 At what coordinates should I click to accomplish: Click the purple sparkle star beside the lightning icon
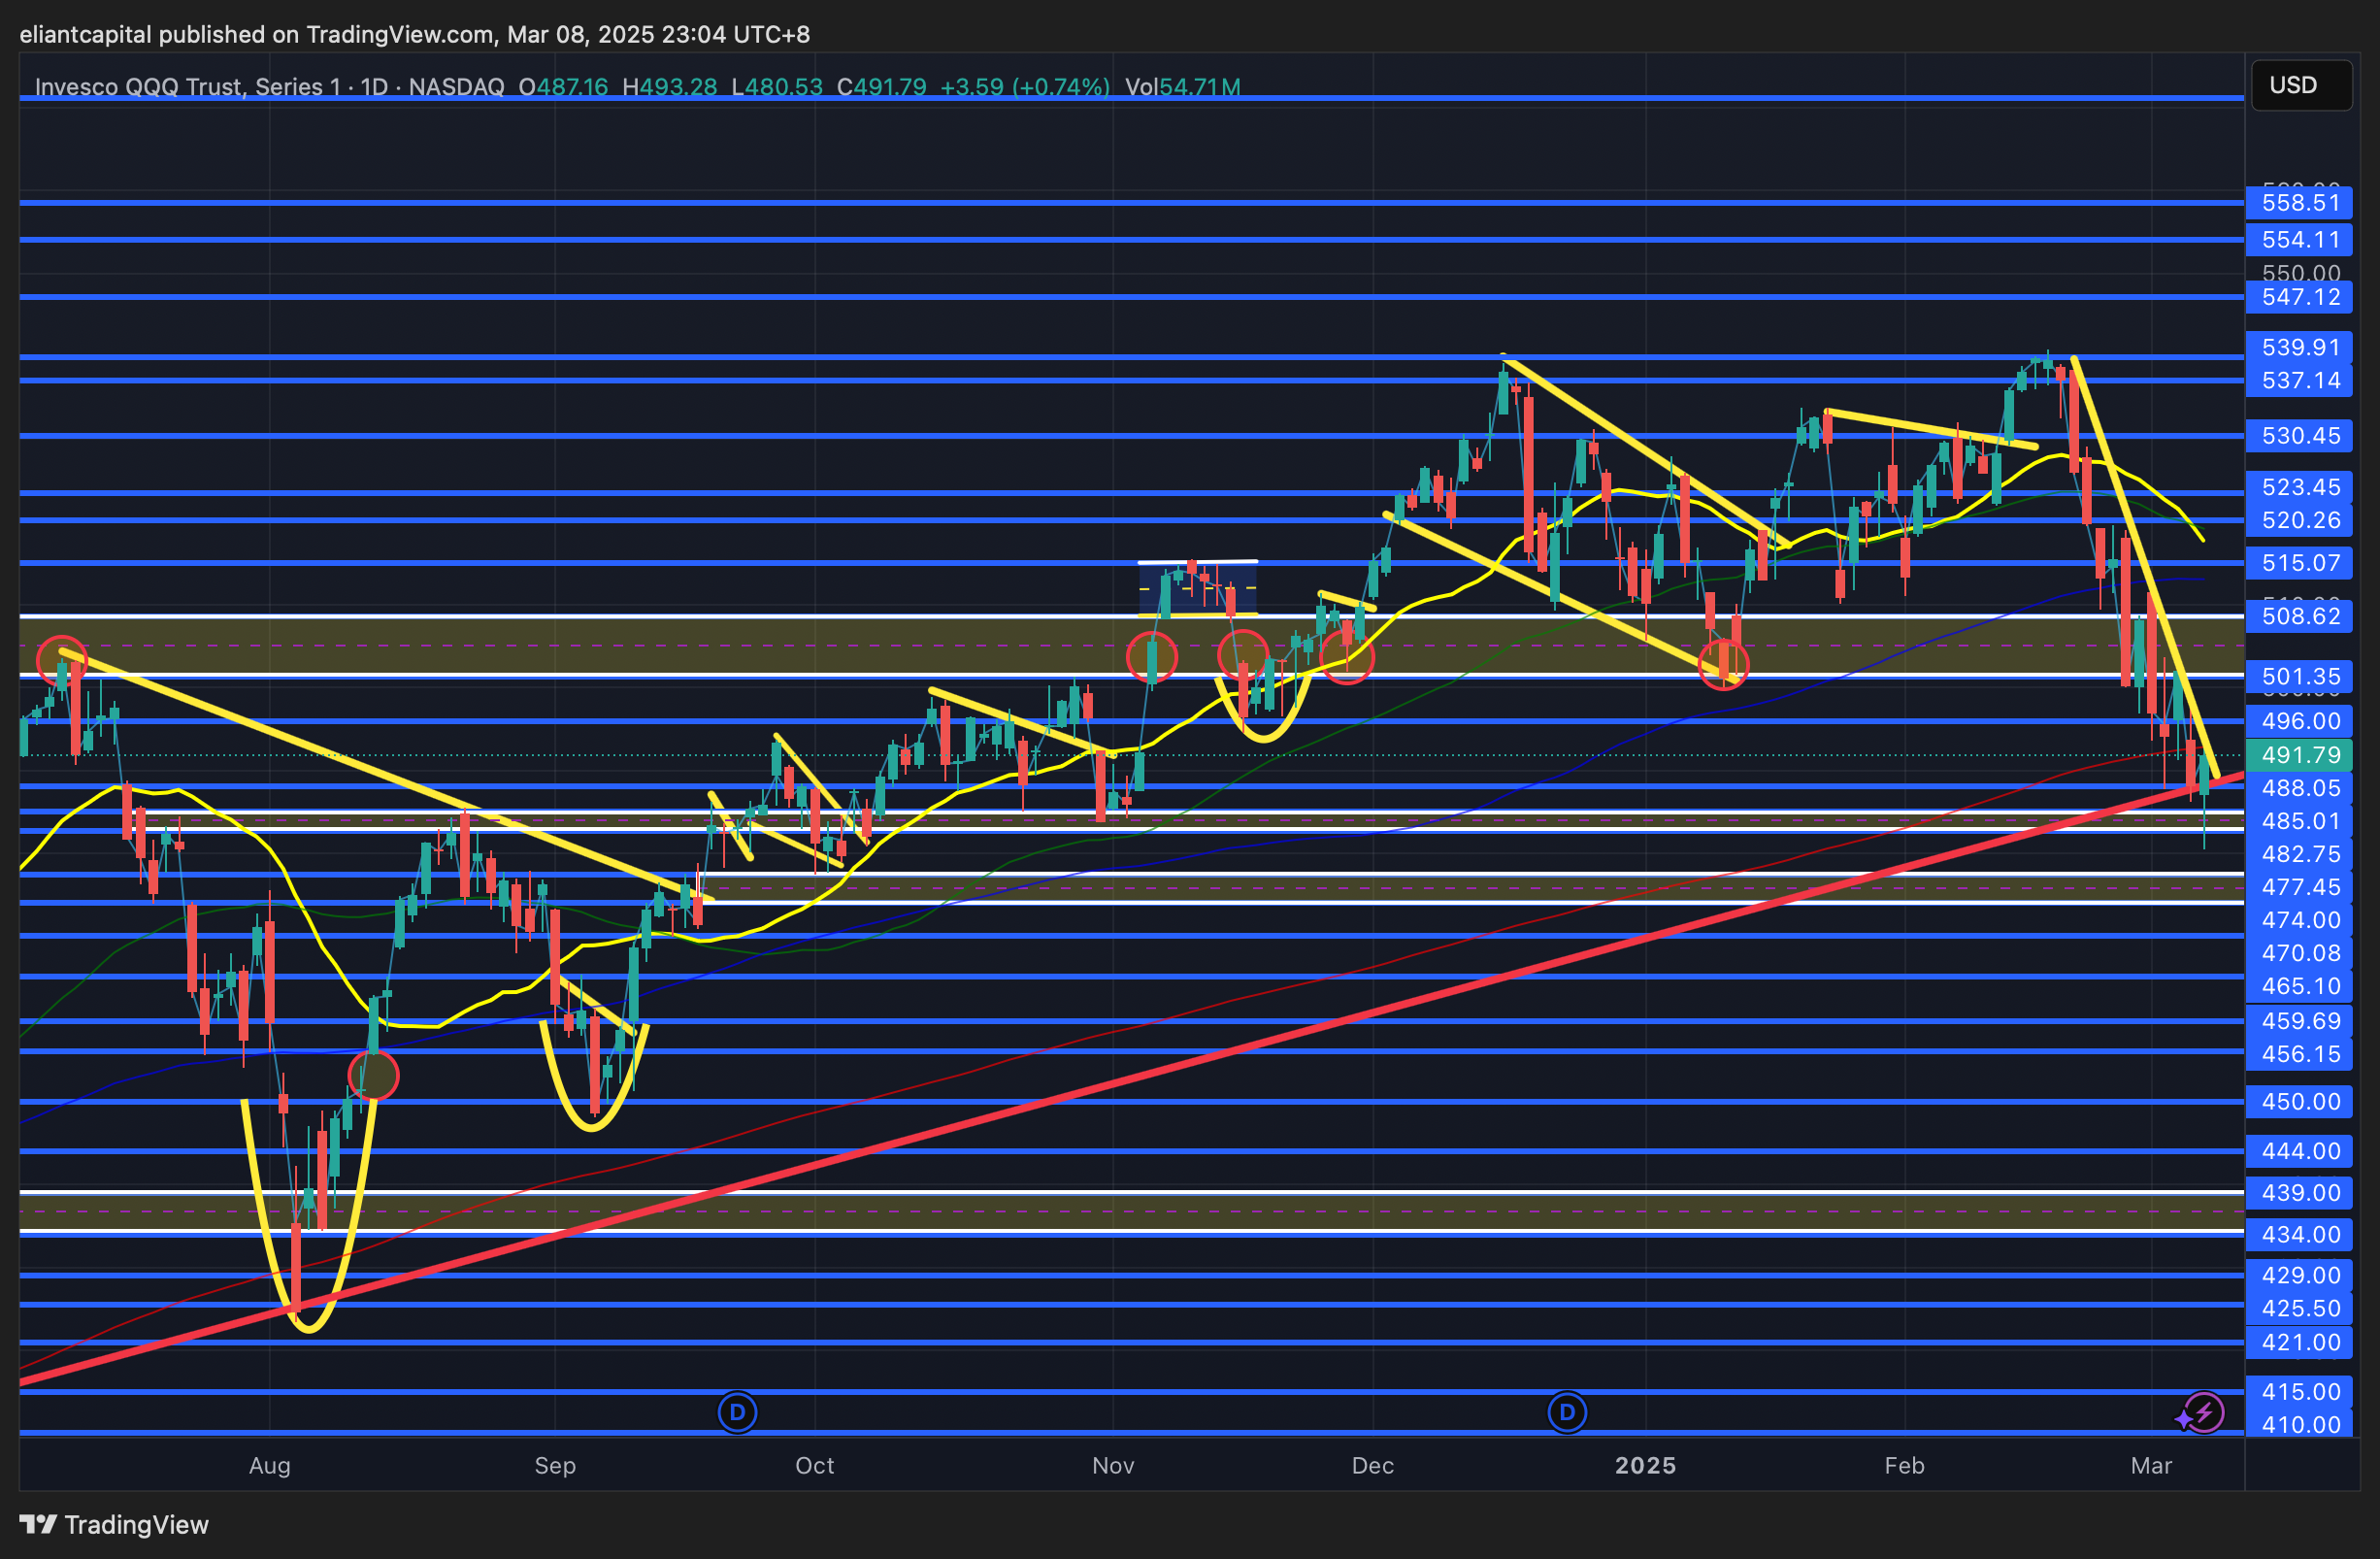point(2184,1420)
